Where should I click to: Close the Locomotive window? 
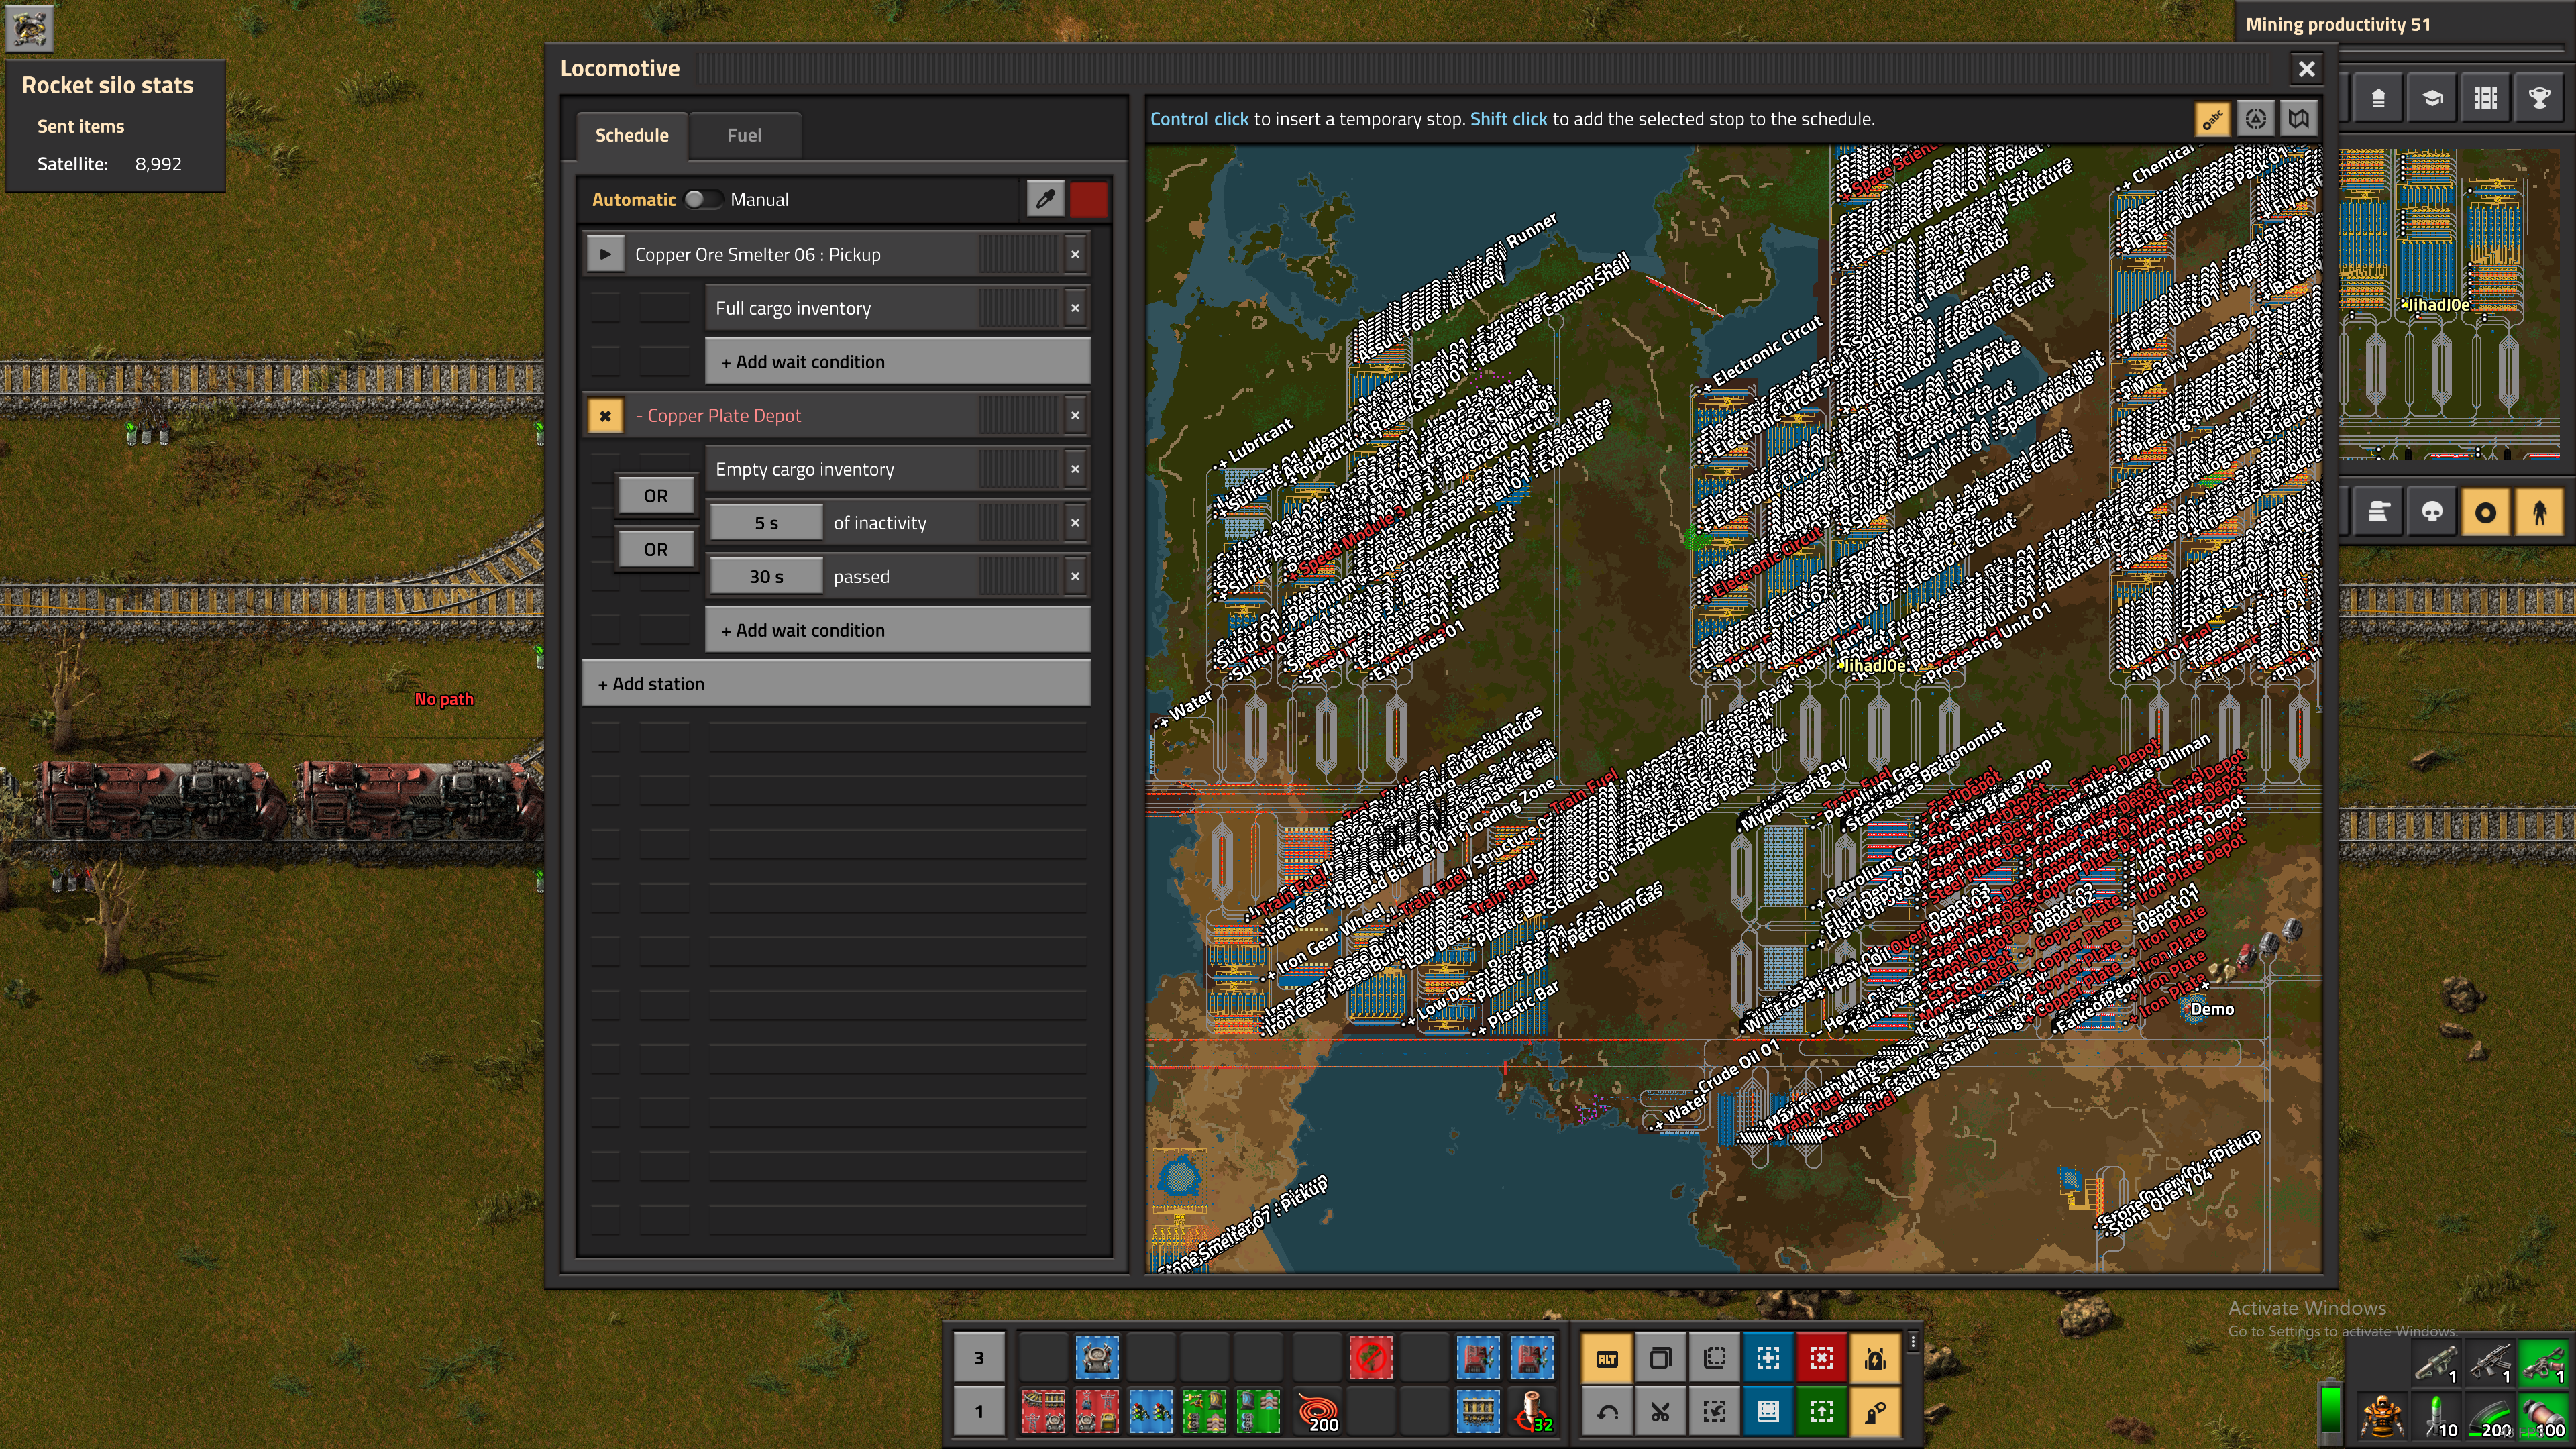coord(2306,69)
